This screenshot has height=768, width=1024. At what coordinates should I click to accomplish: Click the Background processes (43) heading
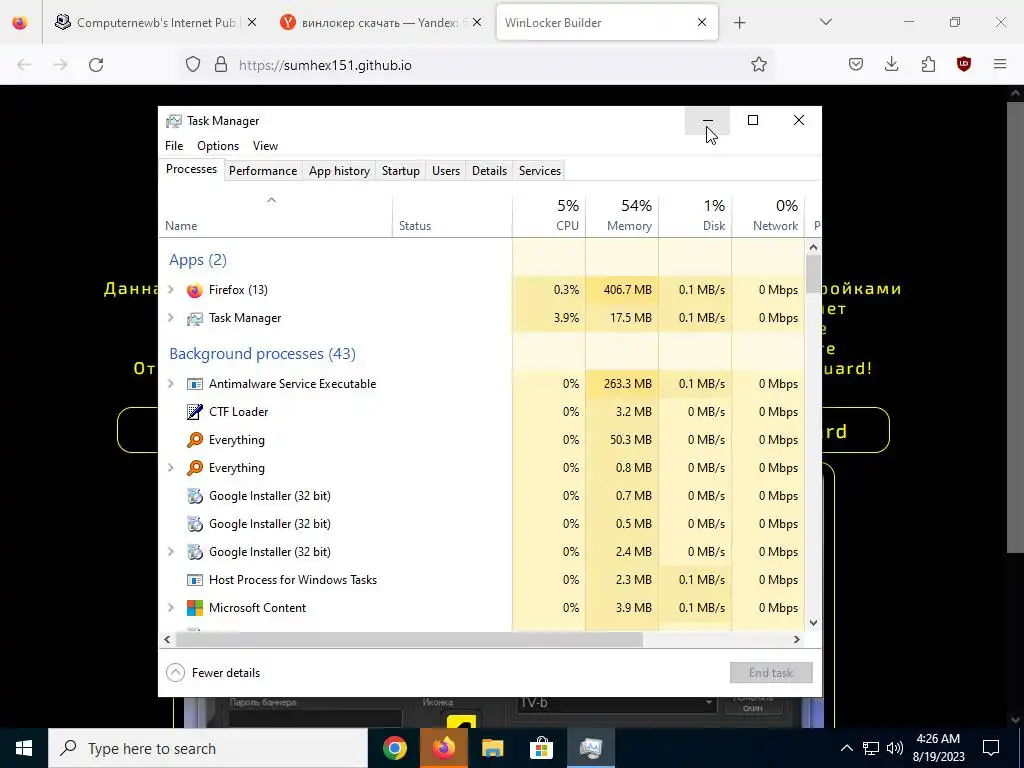tap(263, 354)
